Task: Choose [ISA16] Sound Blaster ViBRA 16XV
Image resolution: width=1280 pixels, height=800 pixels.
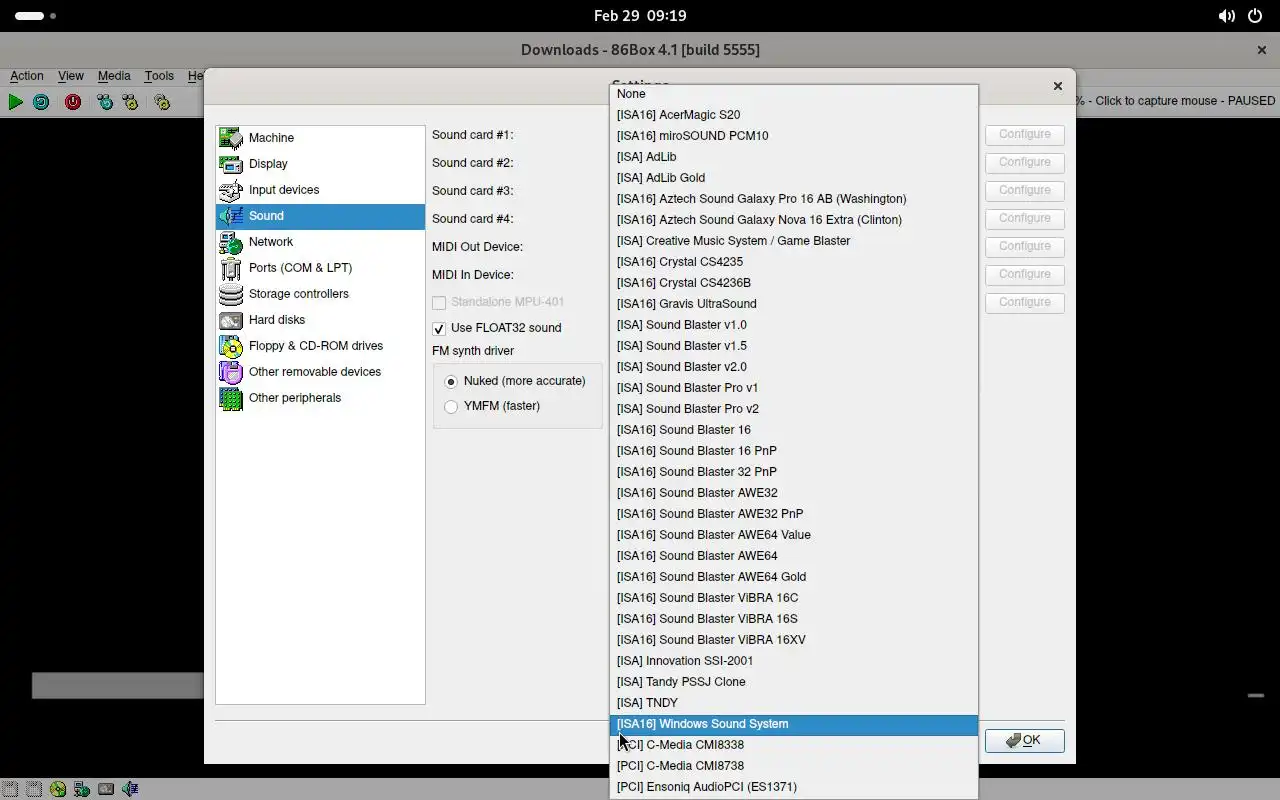Action: coord(794,640)
